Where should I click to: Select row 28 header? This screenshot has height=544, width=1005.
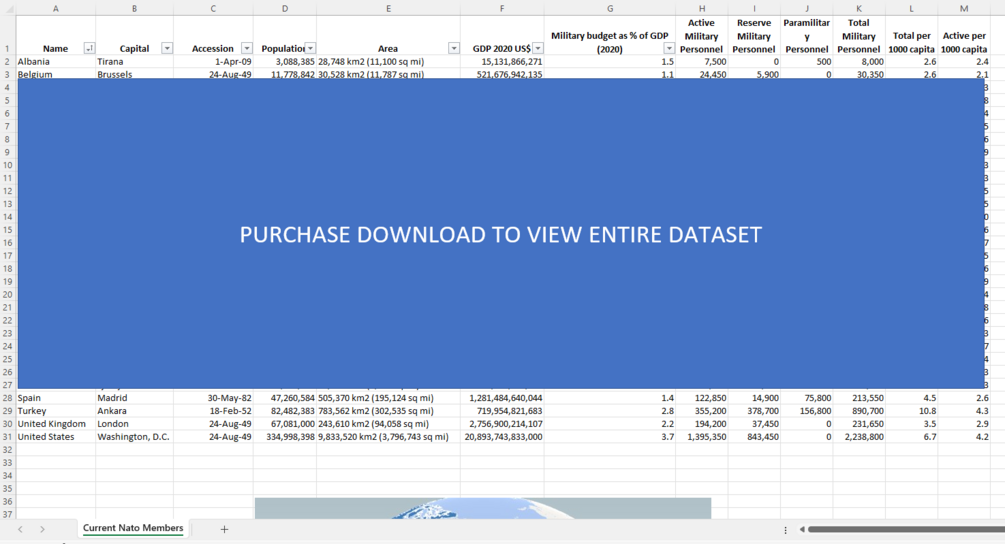click(x=8, y=398)
